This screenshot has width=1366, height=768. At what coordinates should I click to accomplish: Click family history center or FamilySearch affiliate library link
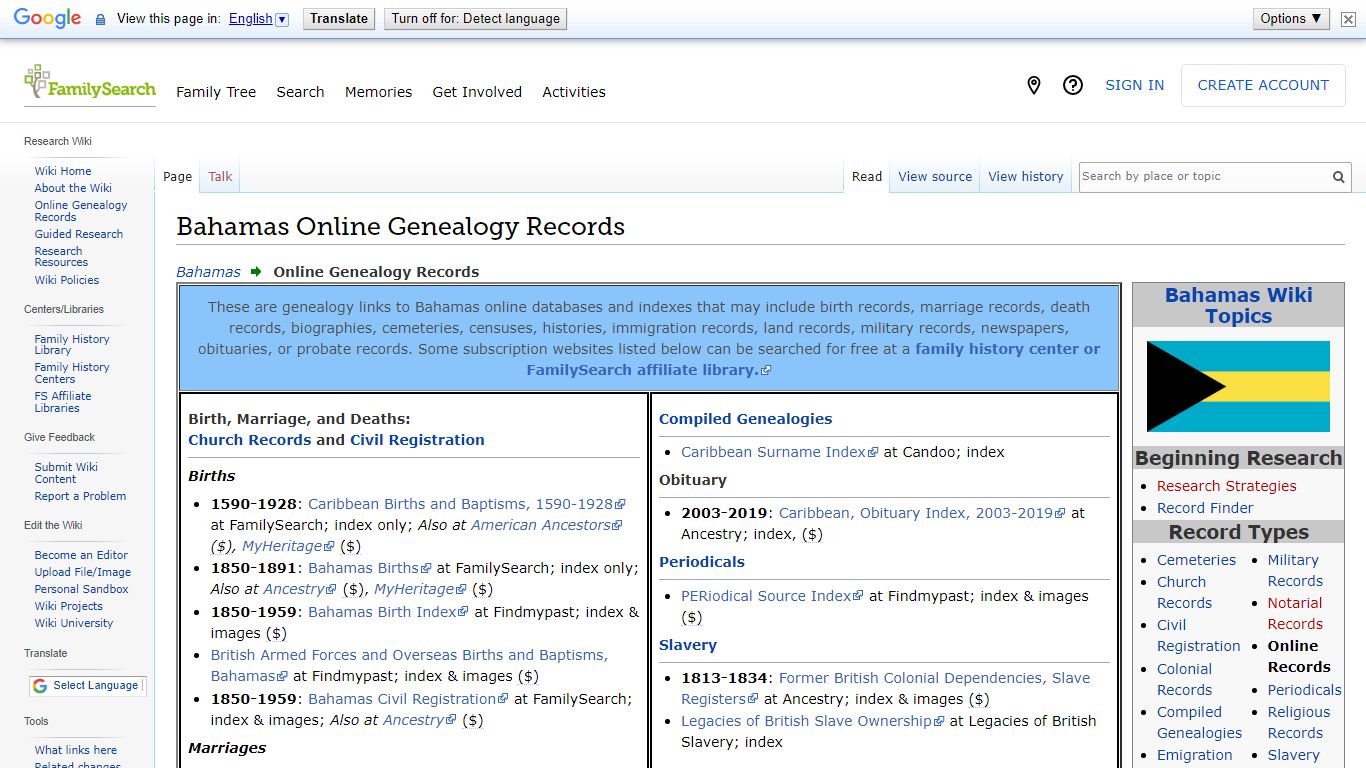[813, 360]
